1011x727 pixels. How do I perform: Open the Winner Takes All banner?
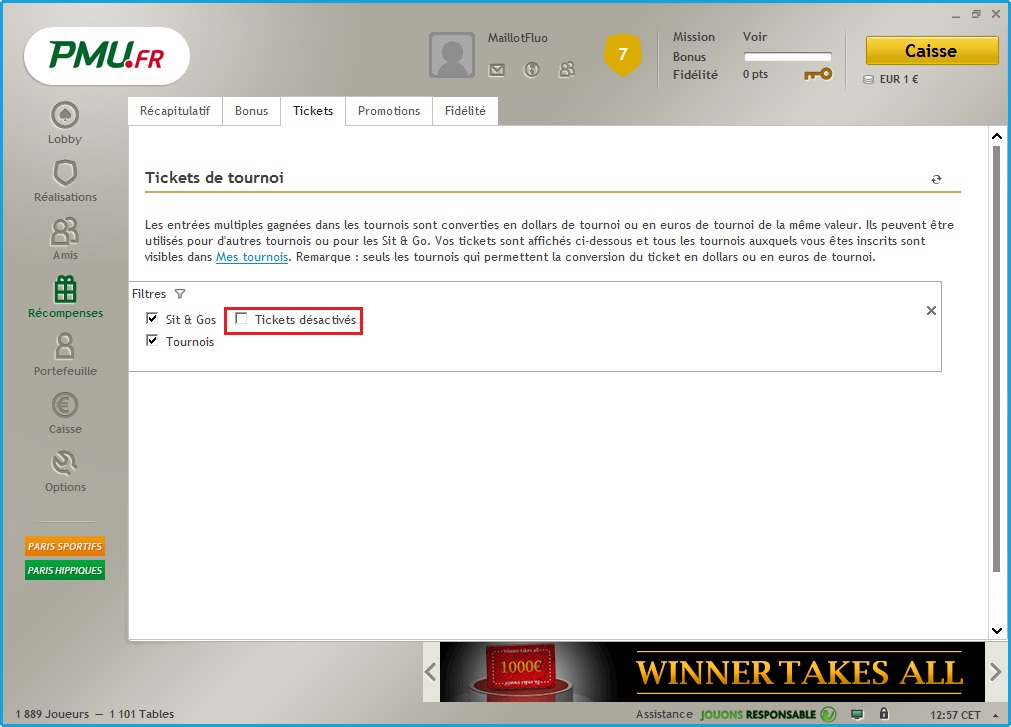click(x=712, y=672)
